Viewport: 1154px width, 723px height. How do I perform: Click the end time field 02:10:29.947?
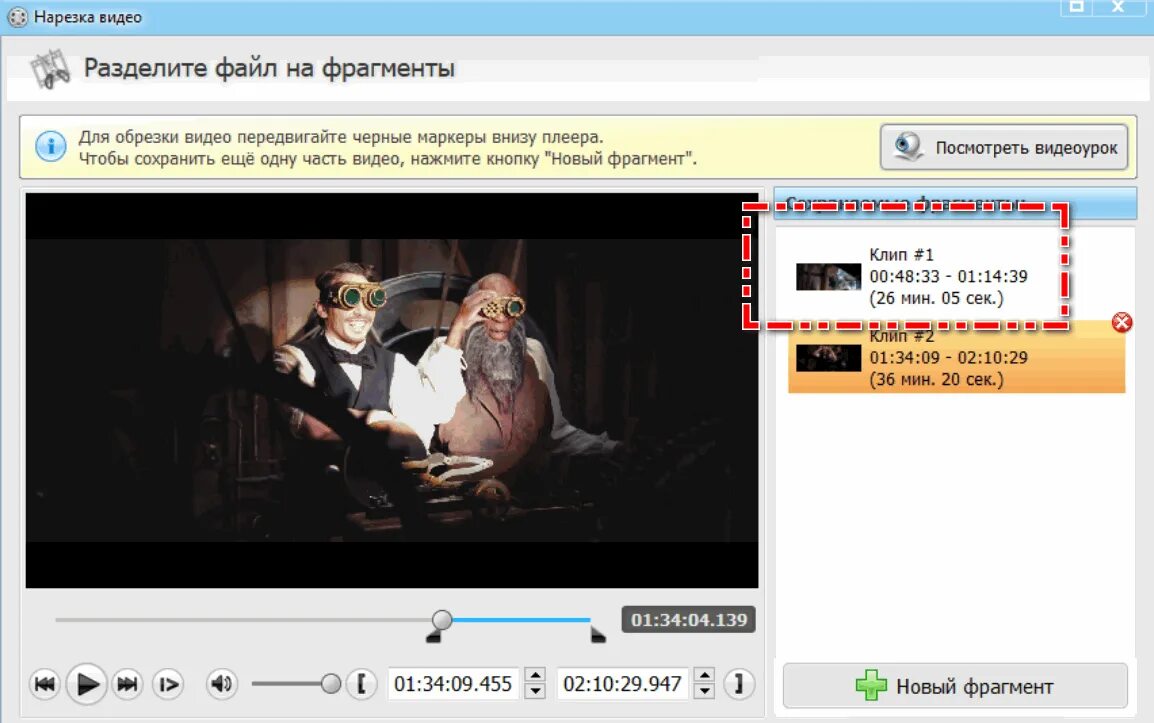click(623, 684)
